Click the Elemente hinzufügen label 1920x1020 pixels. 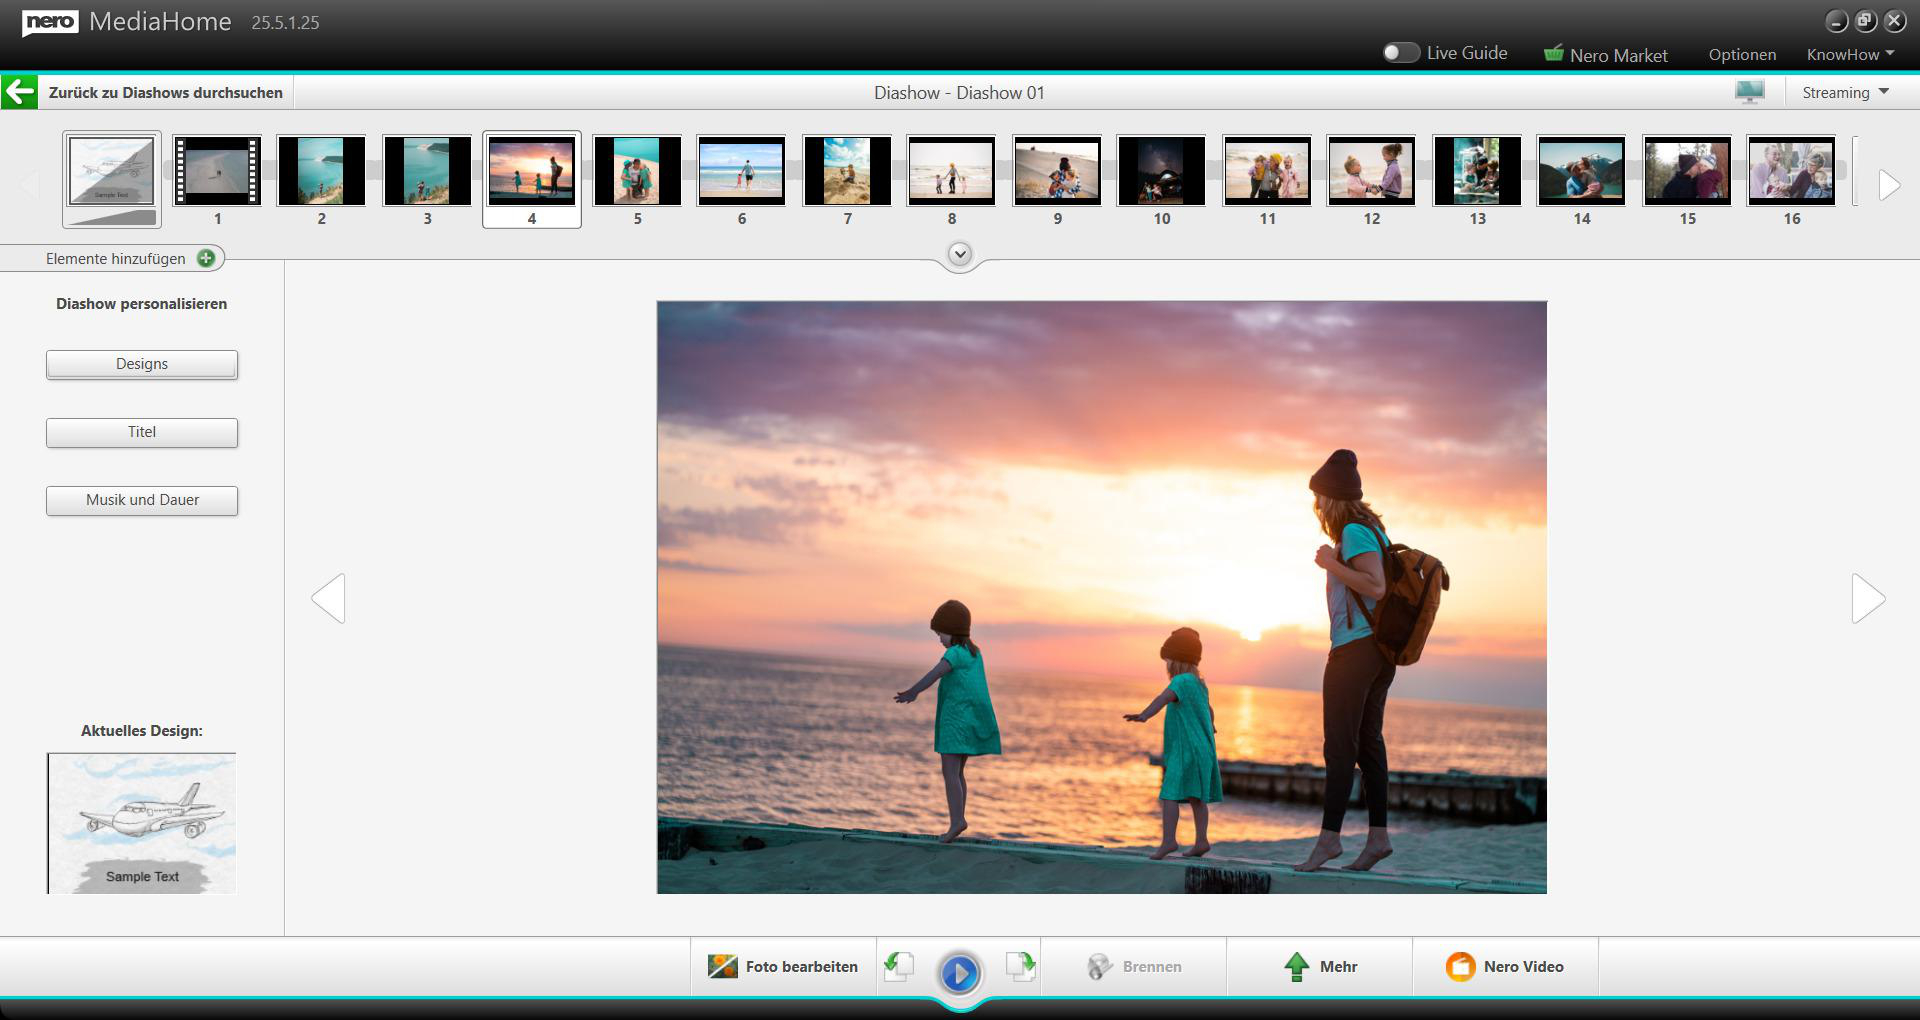click(x=116, y=258)
